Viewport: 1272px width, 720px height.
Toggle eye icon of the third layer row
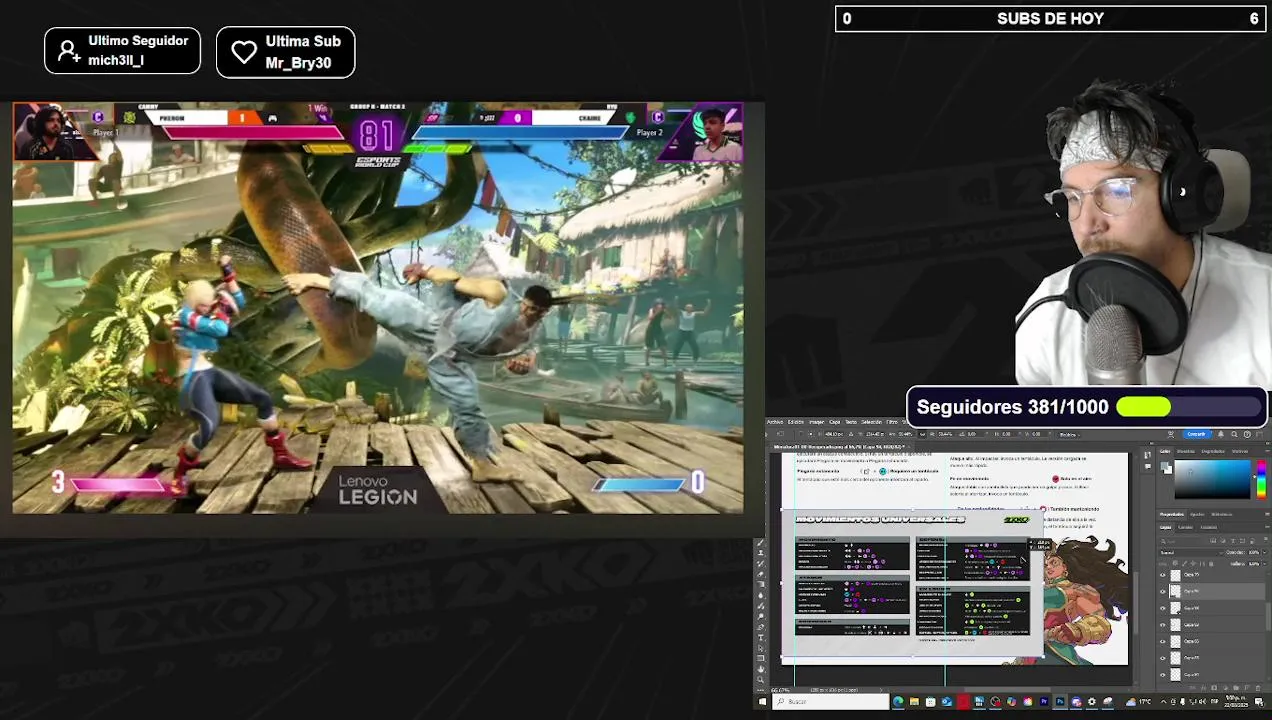pos(1163,608)
